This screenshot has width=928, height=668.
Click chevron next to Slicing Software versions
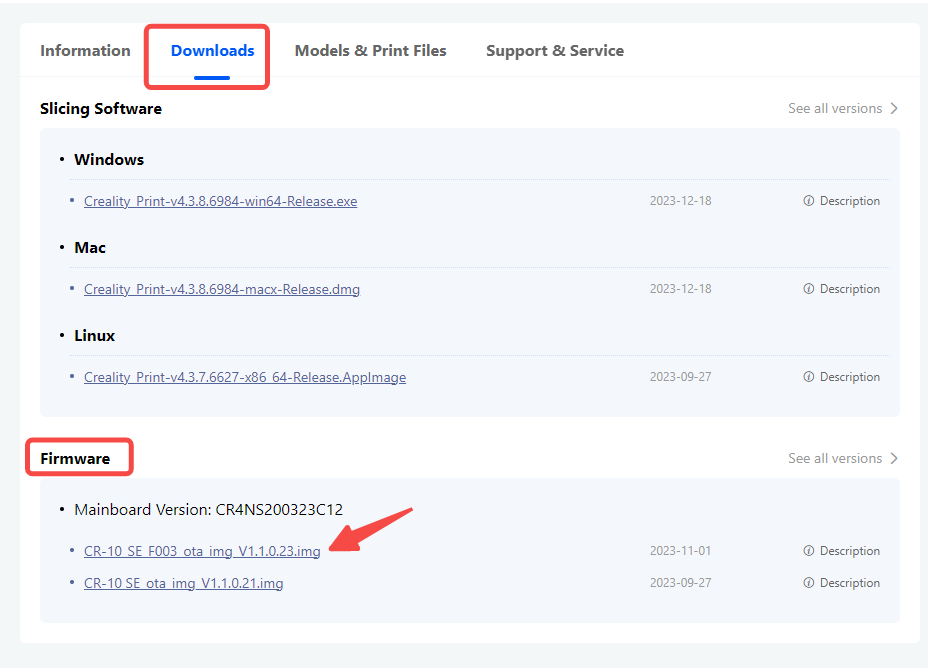click(x=894, y=109)
